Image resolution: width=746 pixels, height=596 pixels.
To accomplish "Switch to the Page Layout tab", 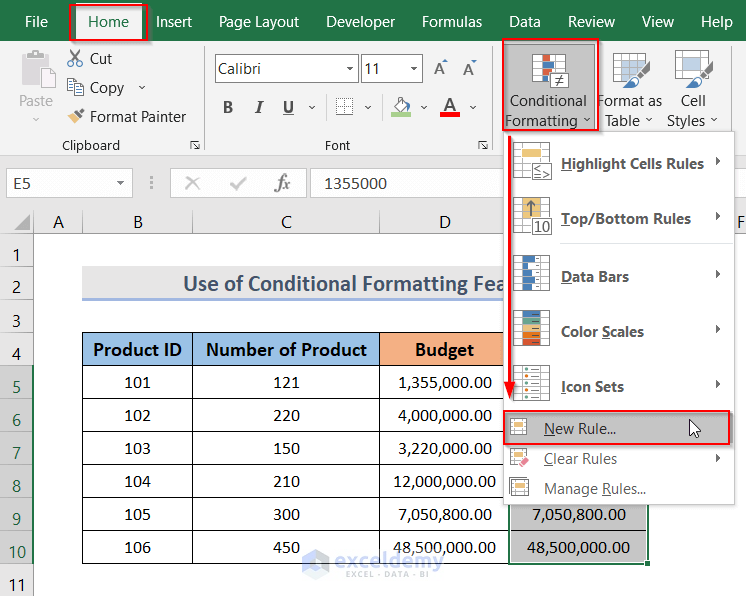I will [258, 22].
